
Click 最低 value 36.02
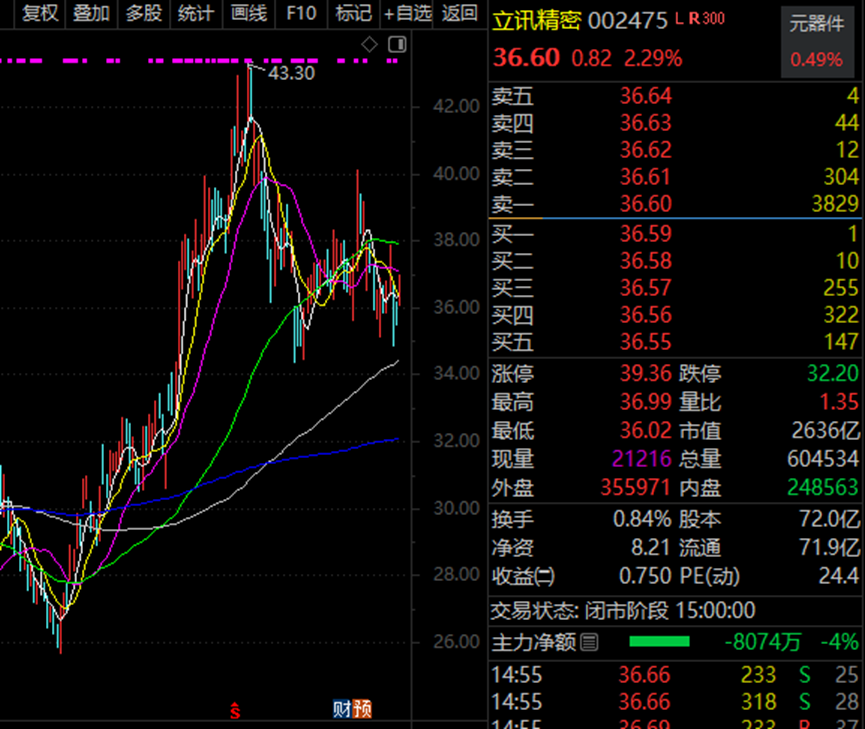coord(645,430)
